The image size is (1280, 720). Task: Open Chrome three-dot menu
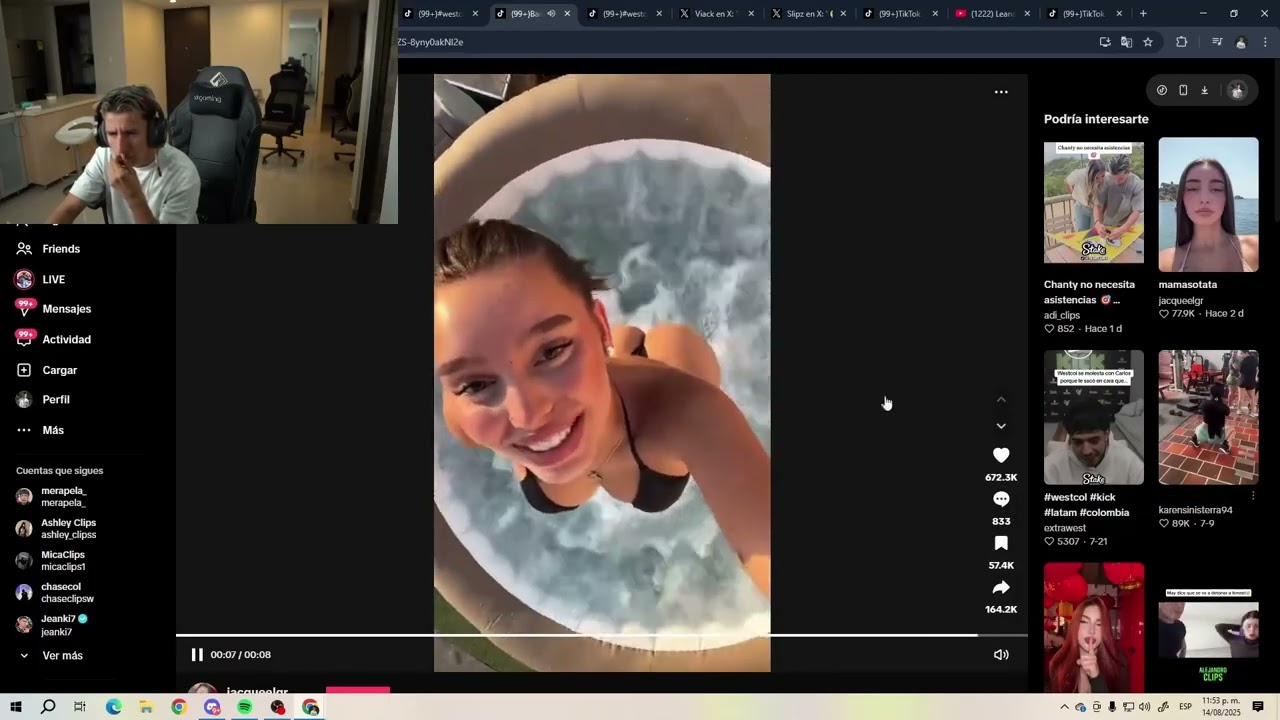[x=1265, y=42]
